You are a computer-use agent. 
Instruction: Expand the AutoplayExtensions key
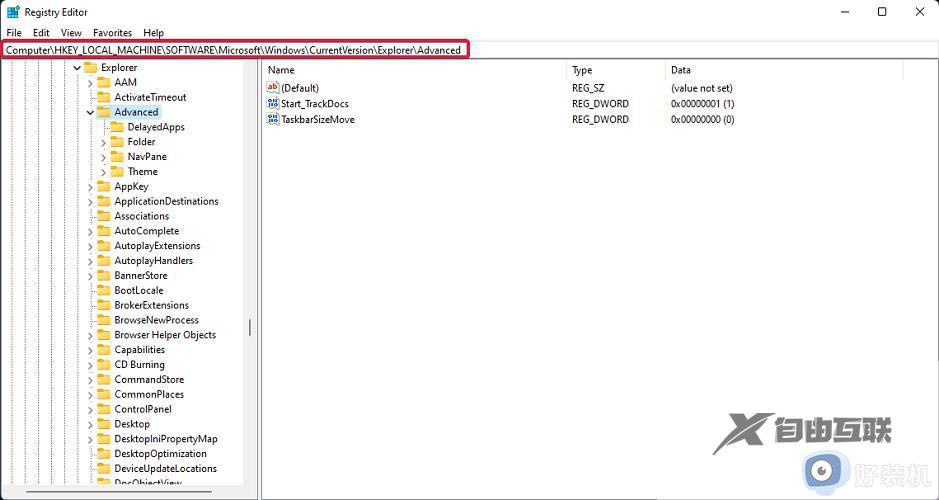coord(90,246)
